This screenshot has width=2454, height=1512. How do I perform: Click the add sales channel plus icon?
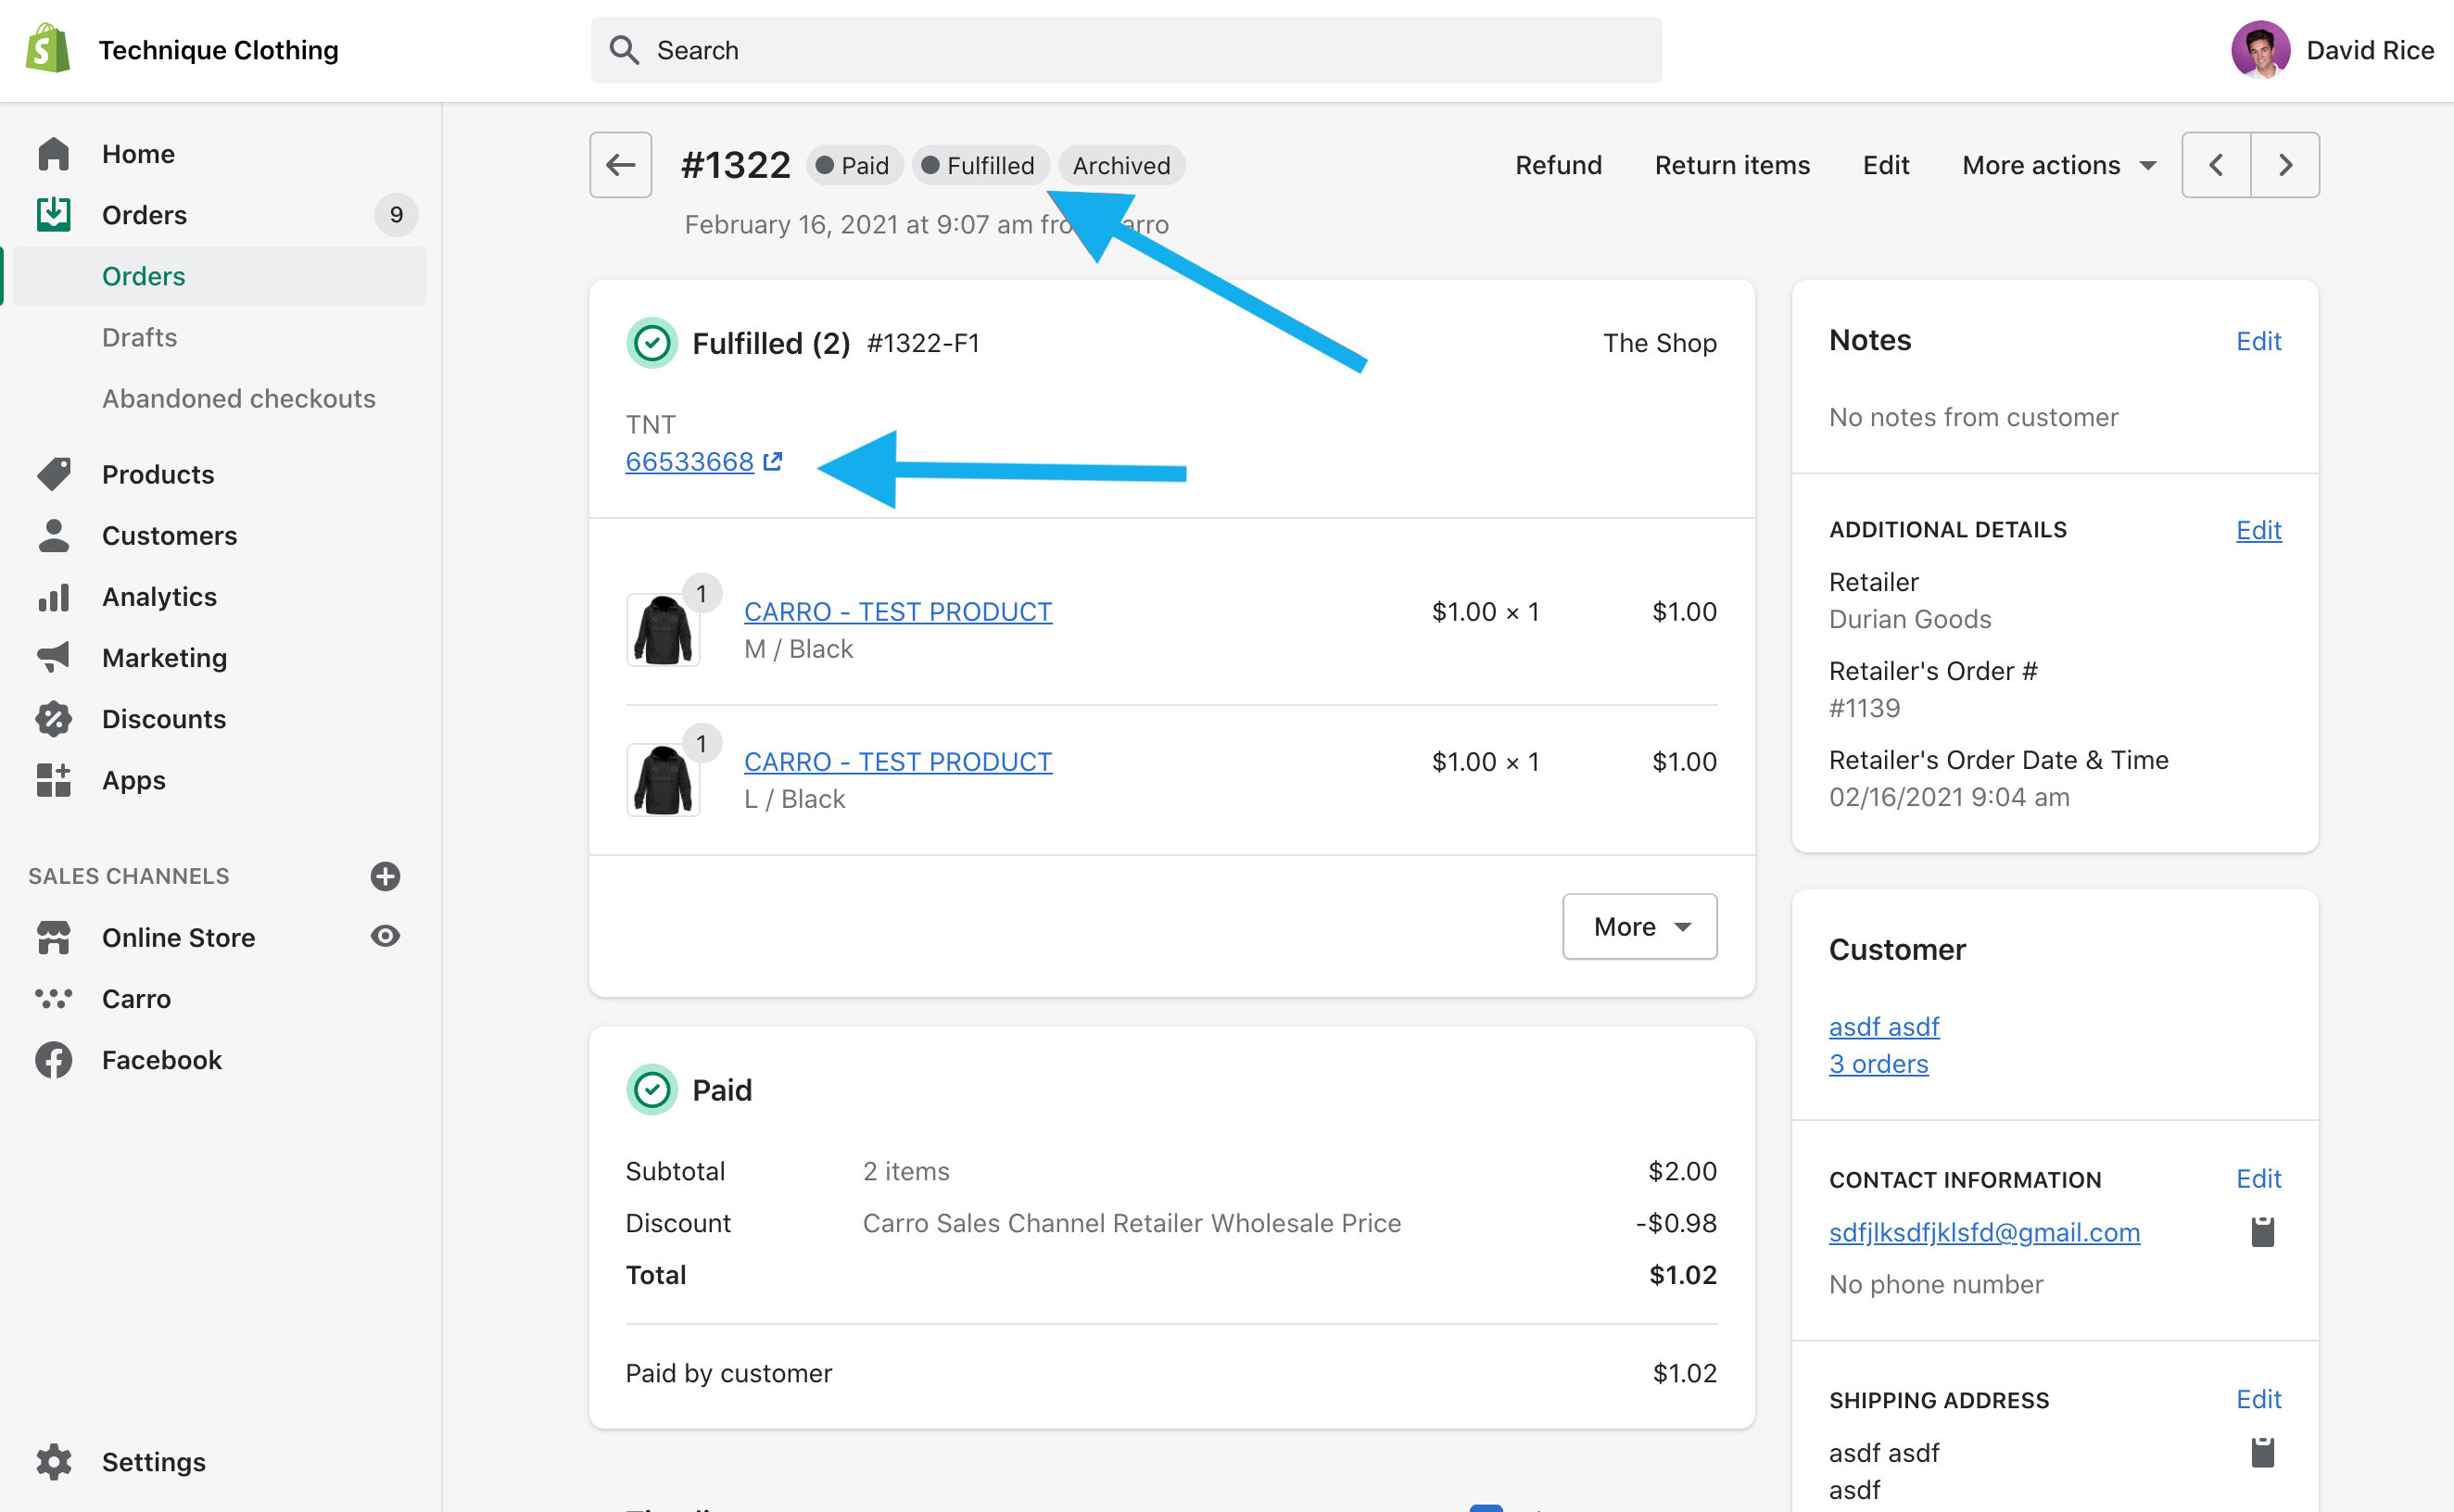coord(385,876)
